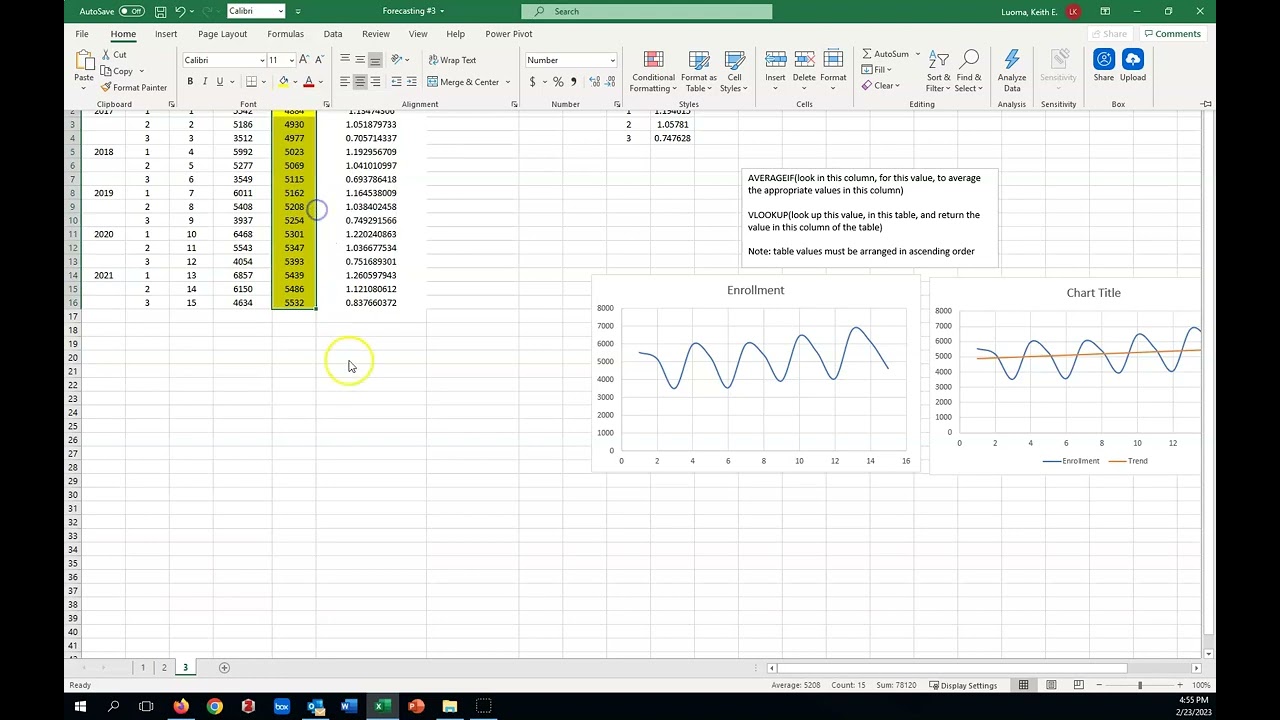
Task: Select Normal view icon in status bar
Action: point(1024,685)
